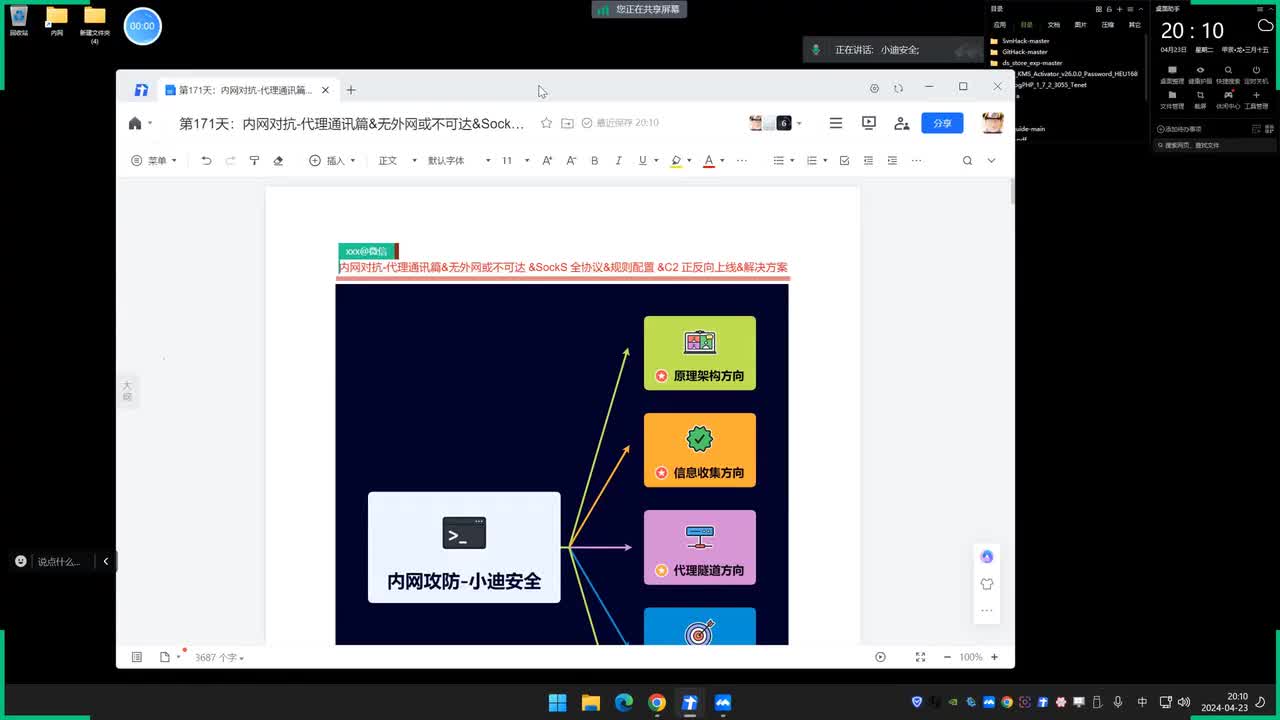
Task: Switch to 文档 tab in directory panel
Action: pos(1053,24)
